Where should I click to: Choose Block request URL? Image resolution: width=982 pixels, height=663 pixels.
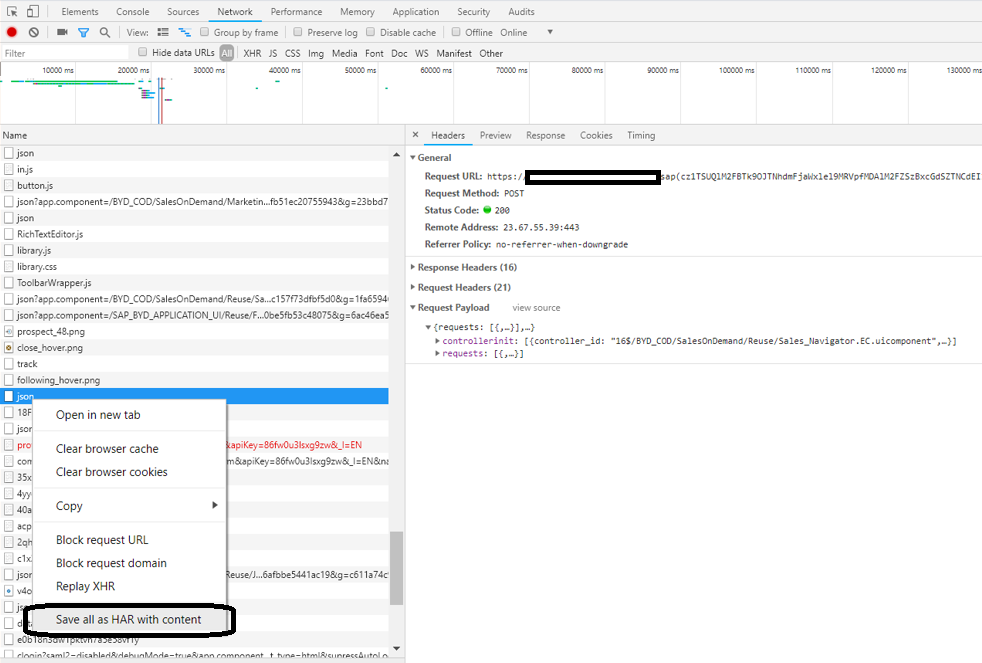click(129, 540)
